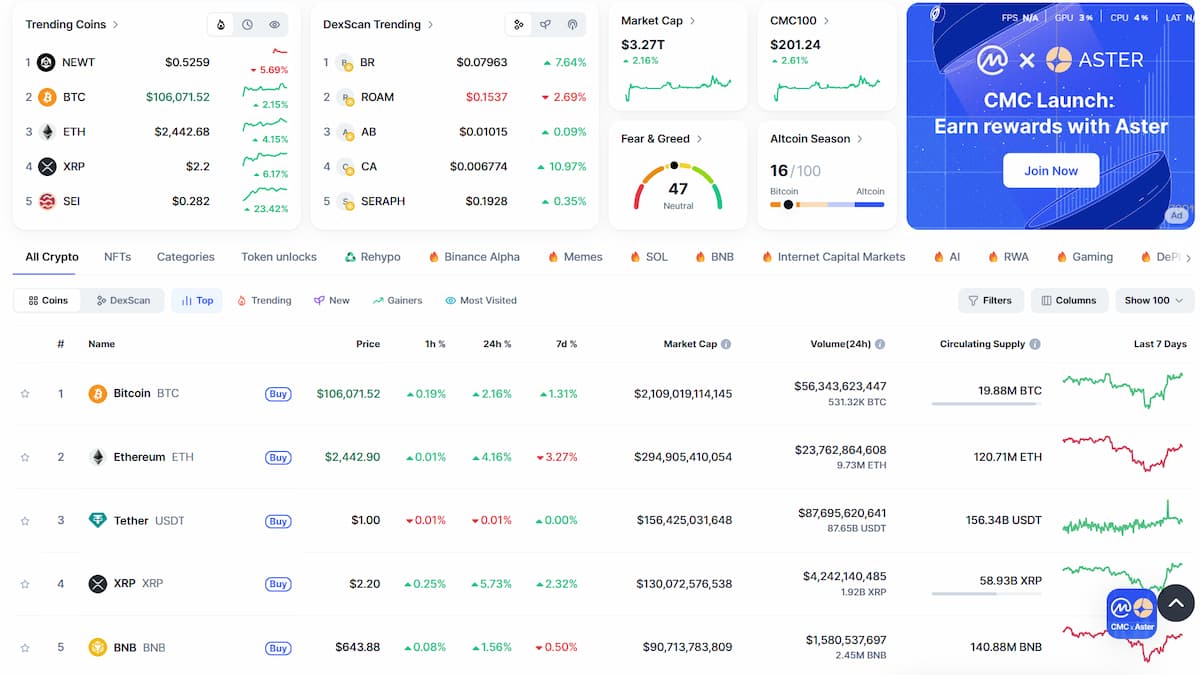Expand DexScan Trending via its chevron
The width and height of the screenshot is (1200, 675).
pyautogui.click(x=431, y=24)
